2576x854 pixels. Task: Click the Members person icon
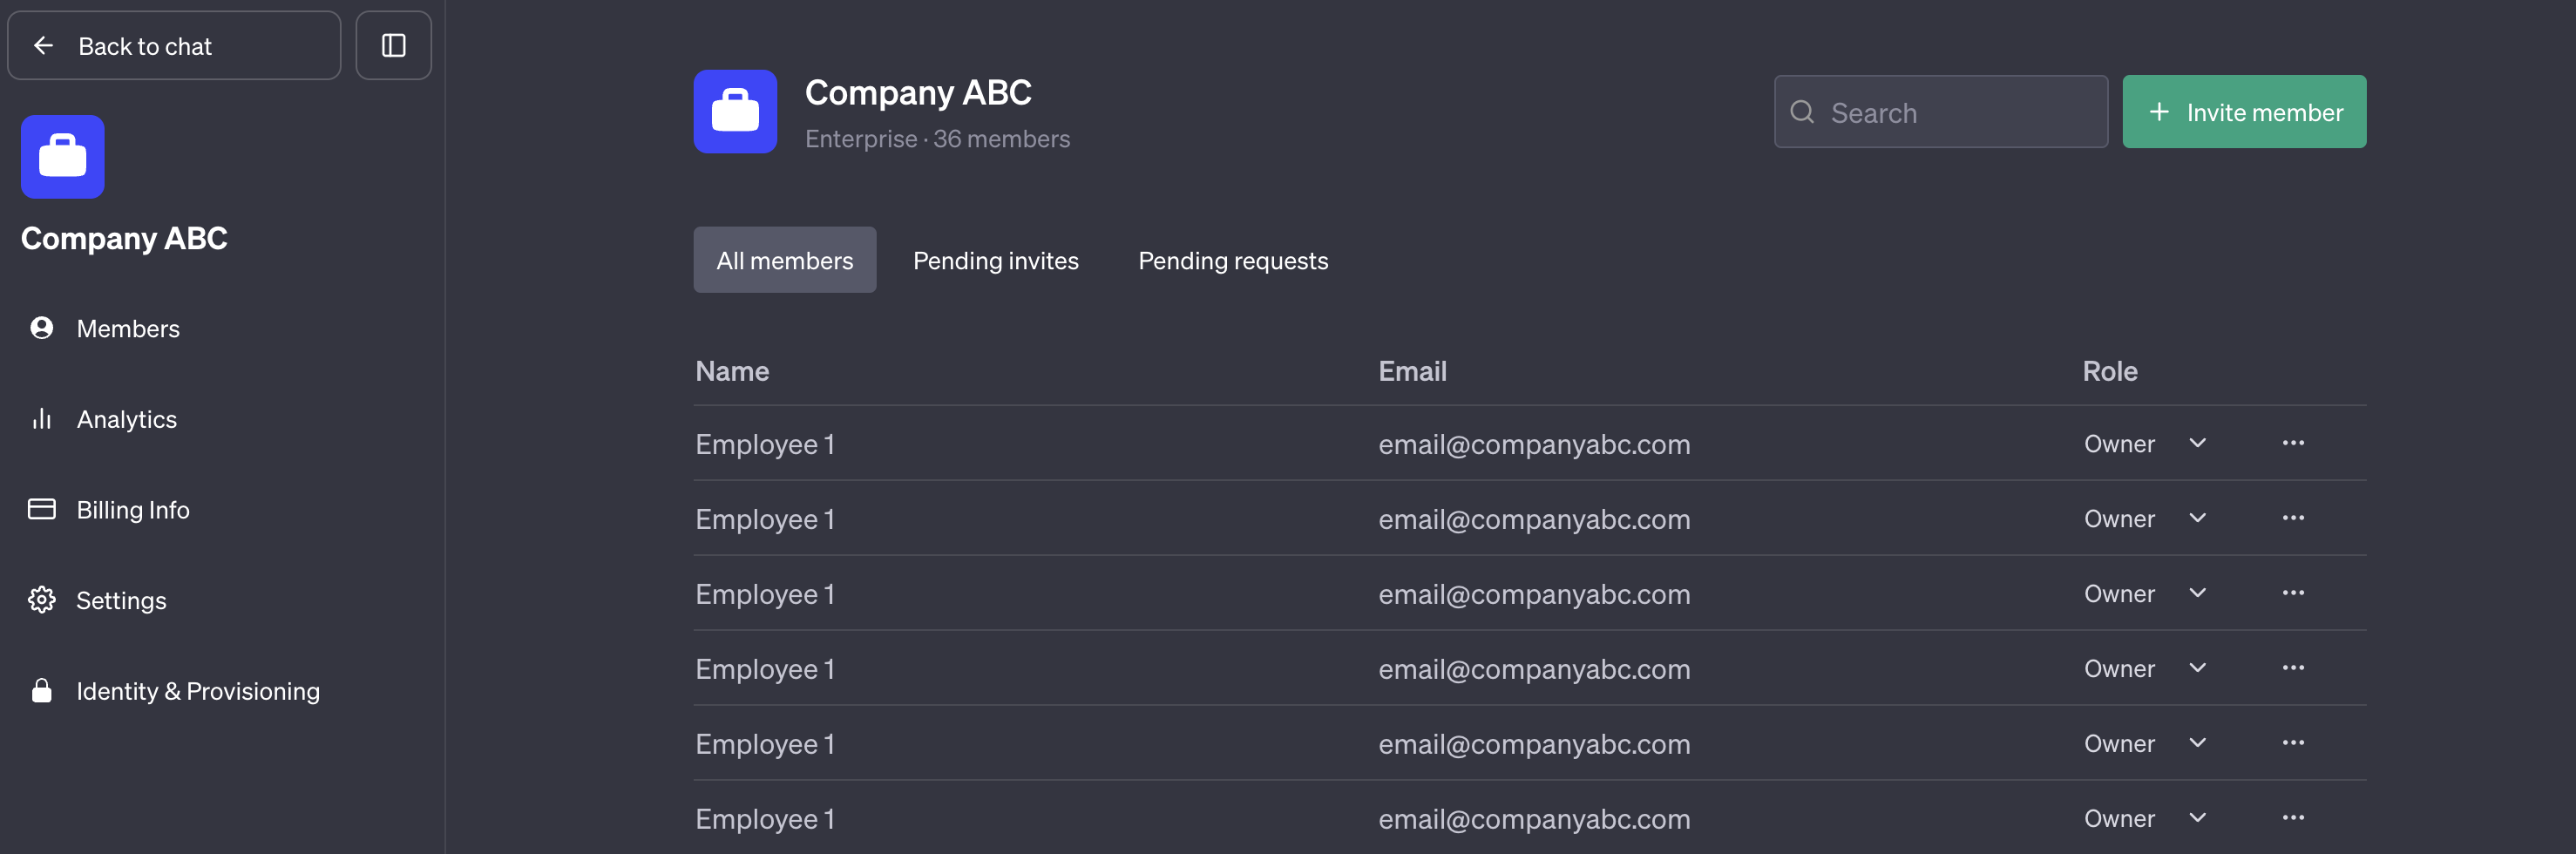41,328
